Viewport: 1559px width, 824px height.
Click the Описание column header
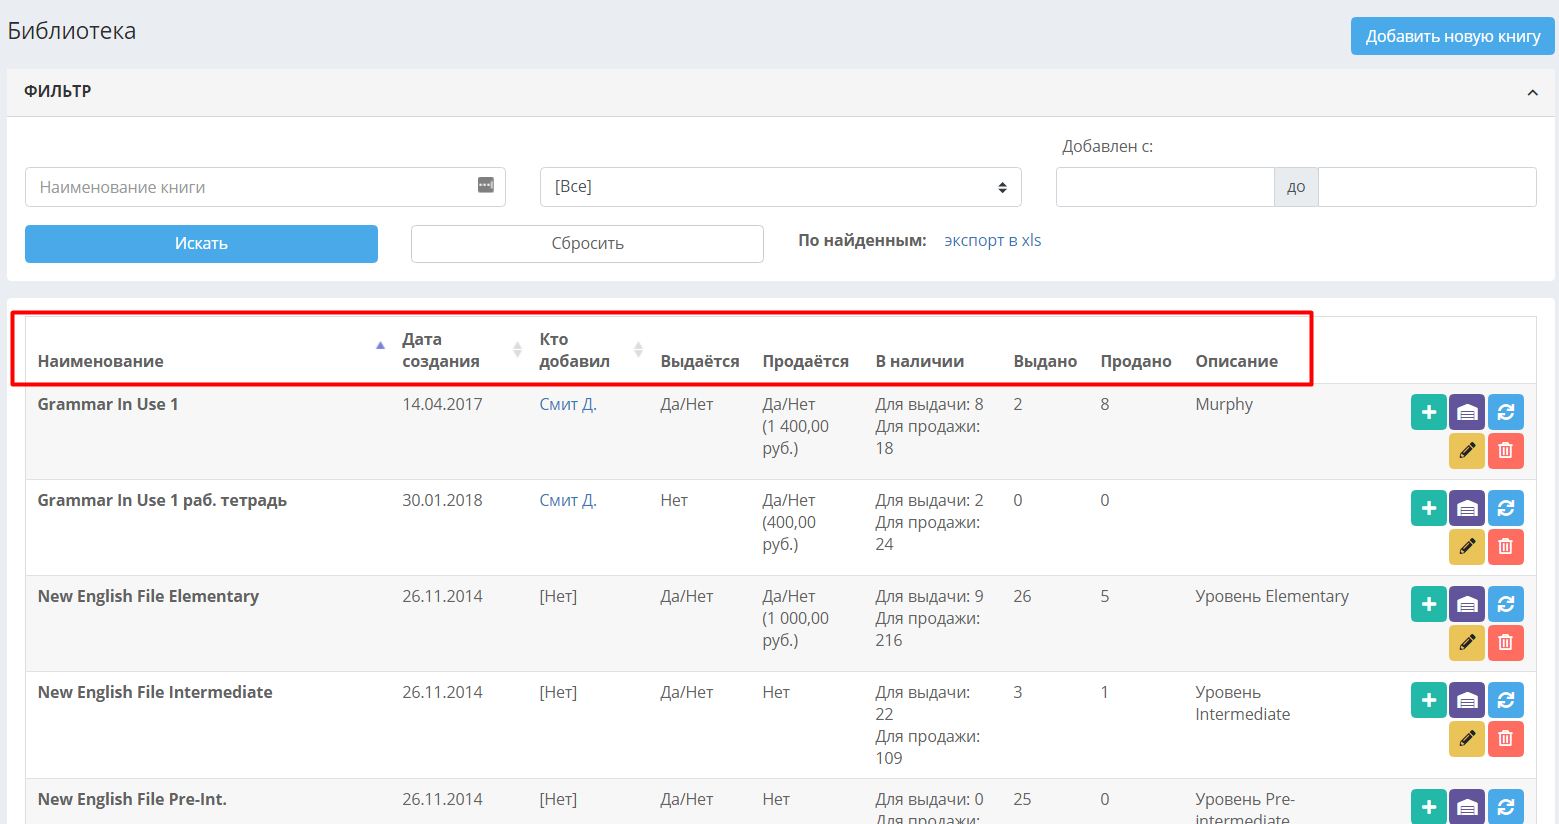1237,361
